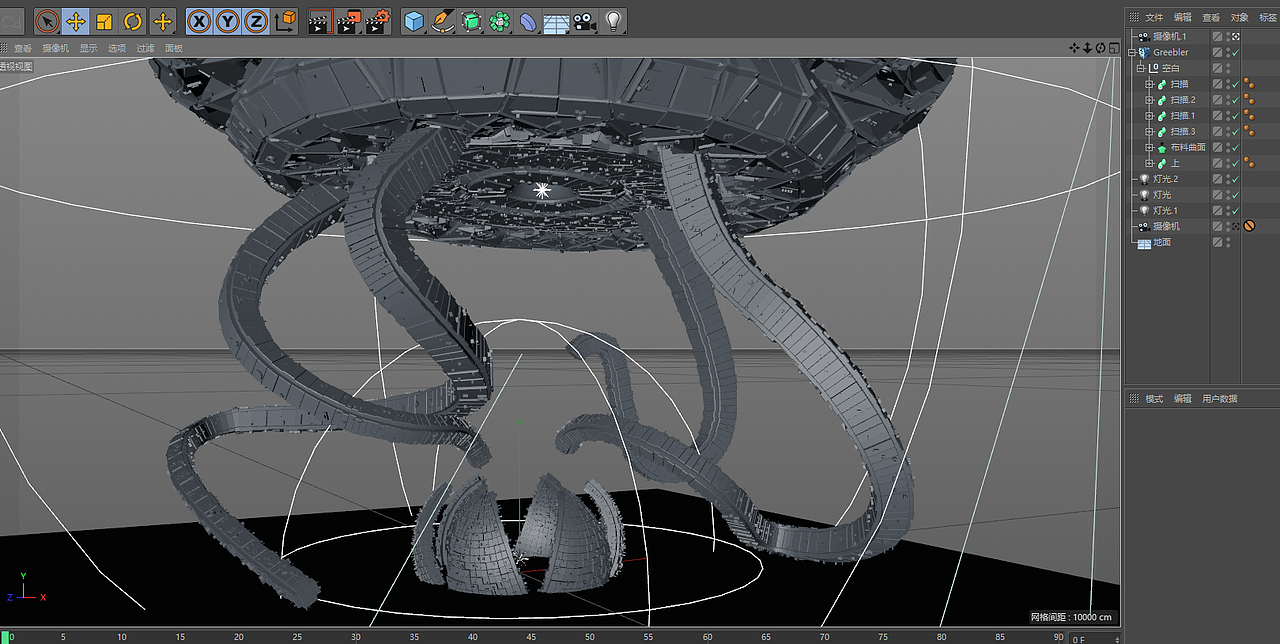Screen dimensions: 1280x644
Task: Expand the 布料曲面 object
Action: point(1150,147)
